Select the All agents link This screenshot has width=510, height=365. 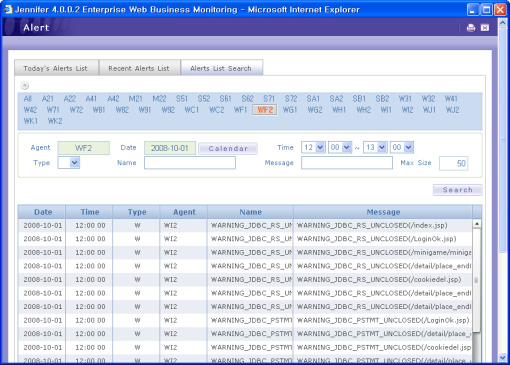[x=28, y=99]
